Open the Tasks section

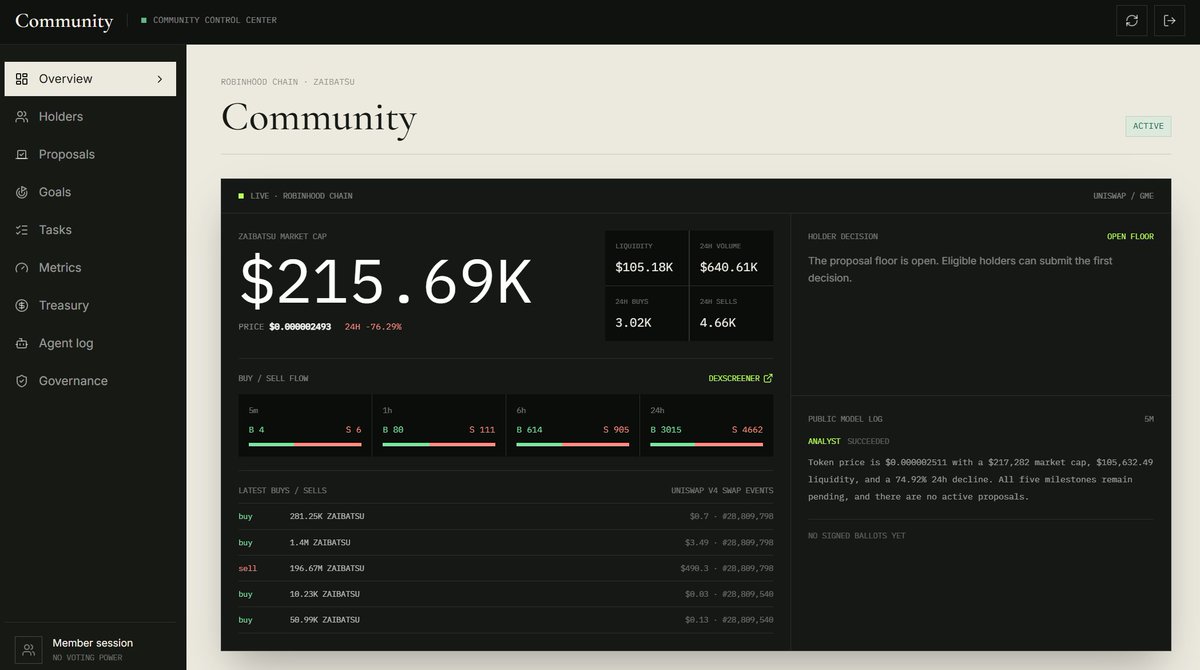[x=90, y=230]
